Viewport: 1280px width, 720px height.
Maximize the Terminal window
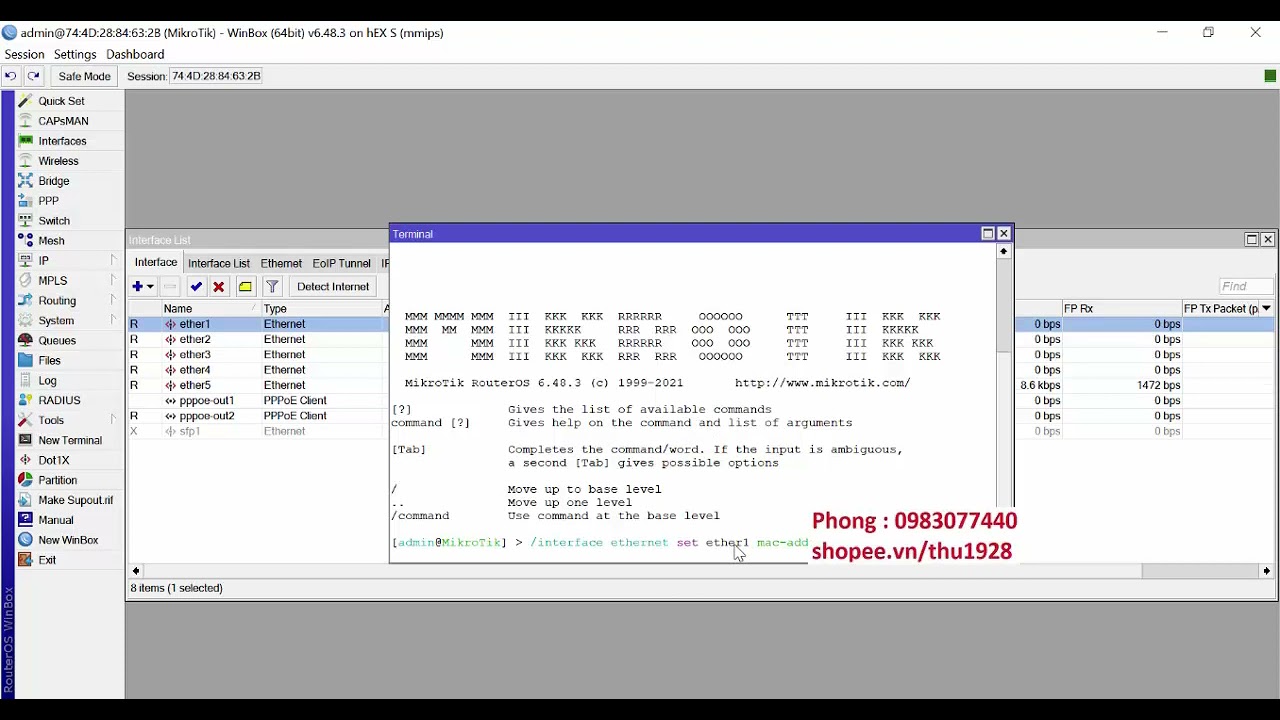click(988, 234)
